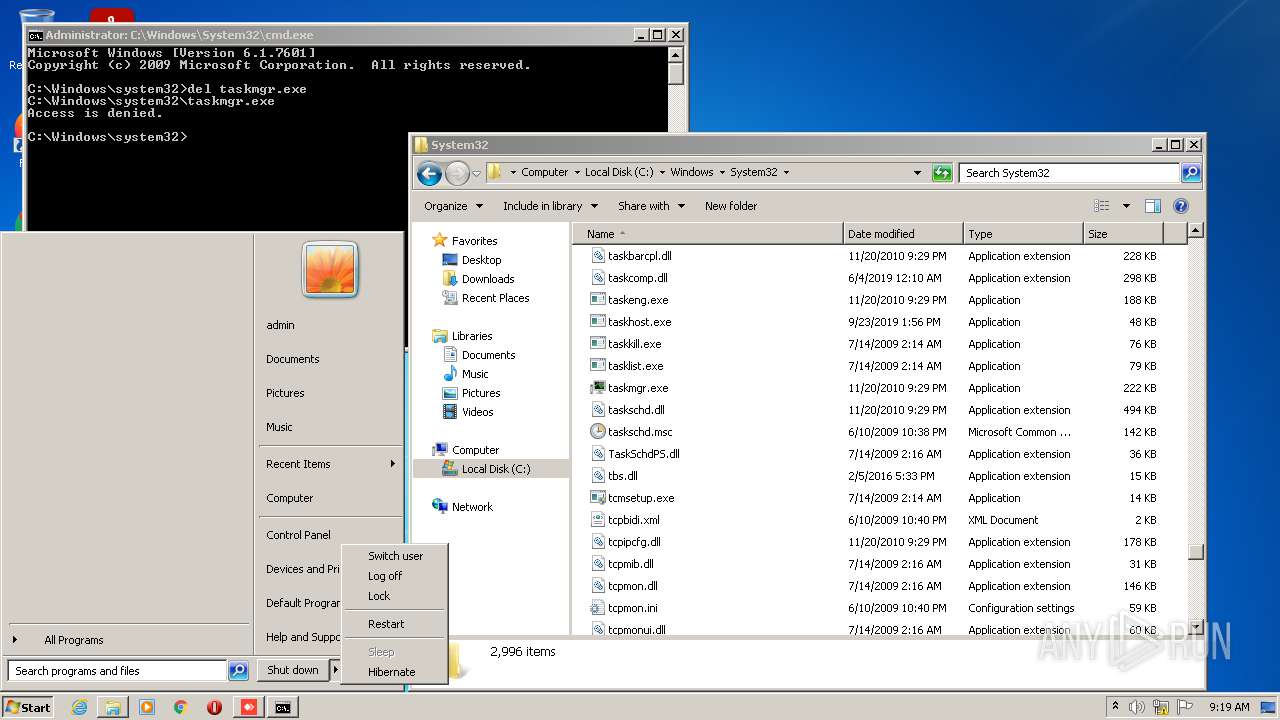This screenshot has width=1280, height=720.
Task: Open Internet Explorer from the taskbar
Action: pyautogui.click(x=80, y=707)
